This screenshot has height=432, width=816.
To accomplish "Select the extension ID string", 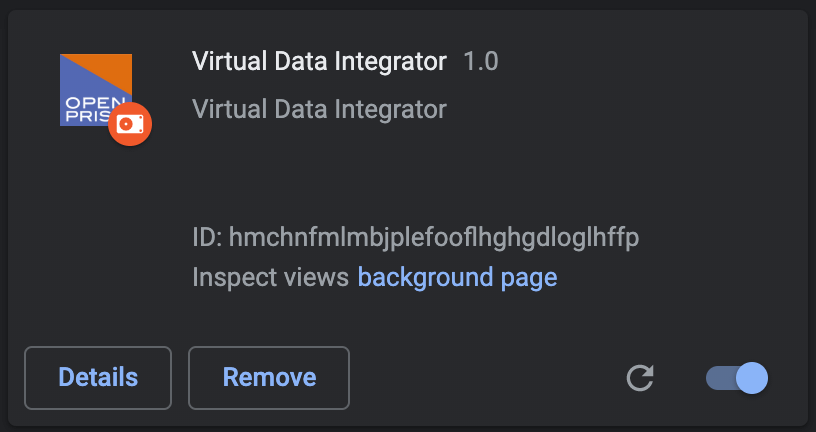I will [434, 237].
